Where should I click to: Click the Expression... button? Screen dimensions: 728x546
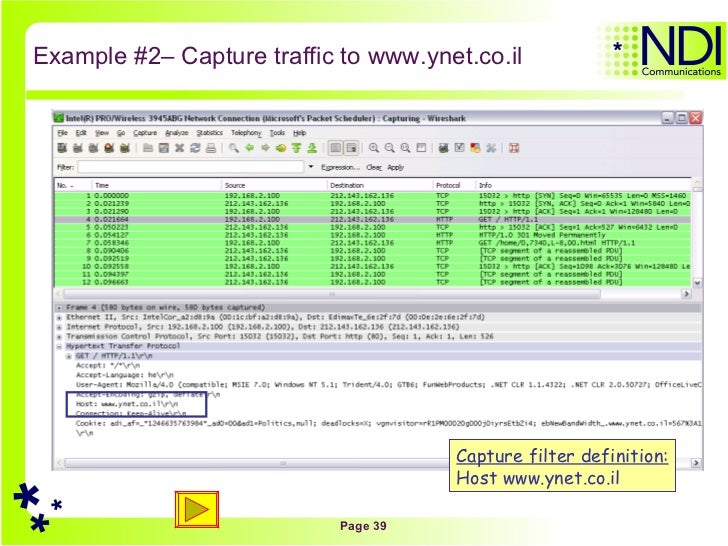point(340,167)
